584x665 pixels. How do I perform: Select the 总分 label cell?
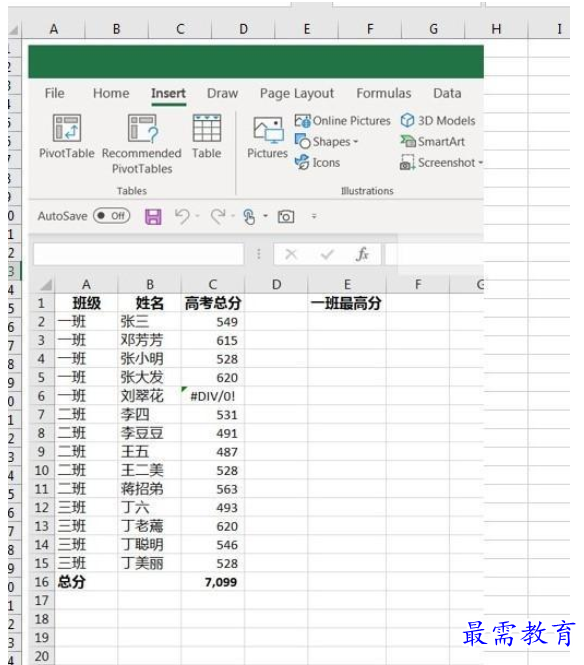87,582
